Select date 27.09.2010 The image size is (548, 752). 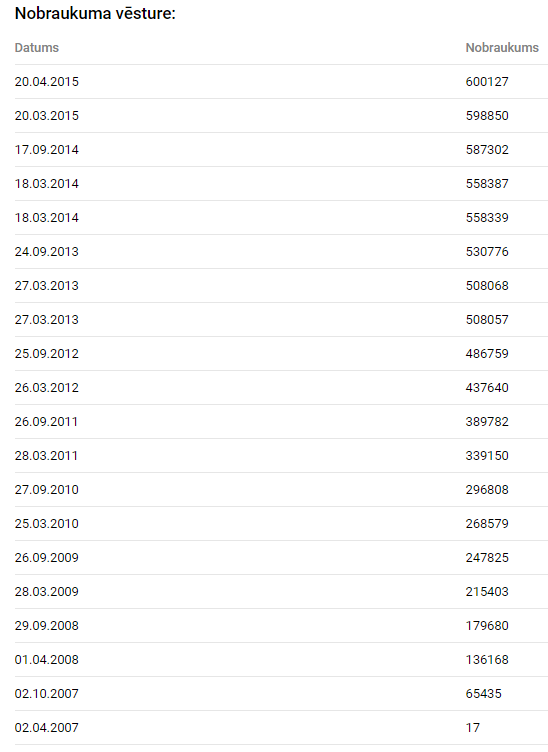click(47, 490)
